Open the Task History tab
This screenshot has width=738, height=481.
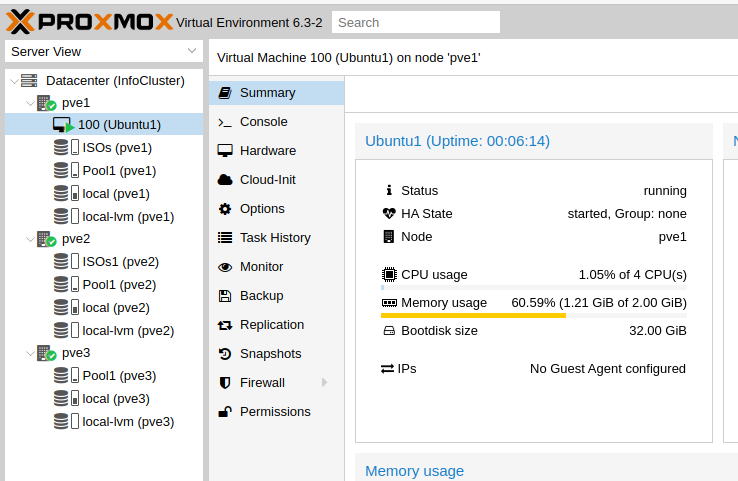click(277, 238)
